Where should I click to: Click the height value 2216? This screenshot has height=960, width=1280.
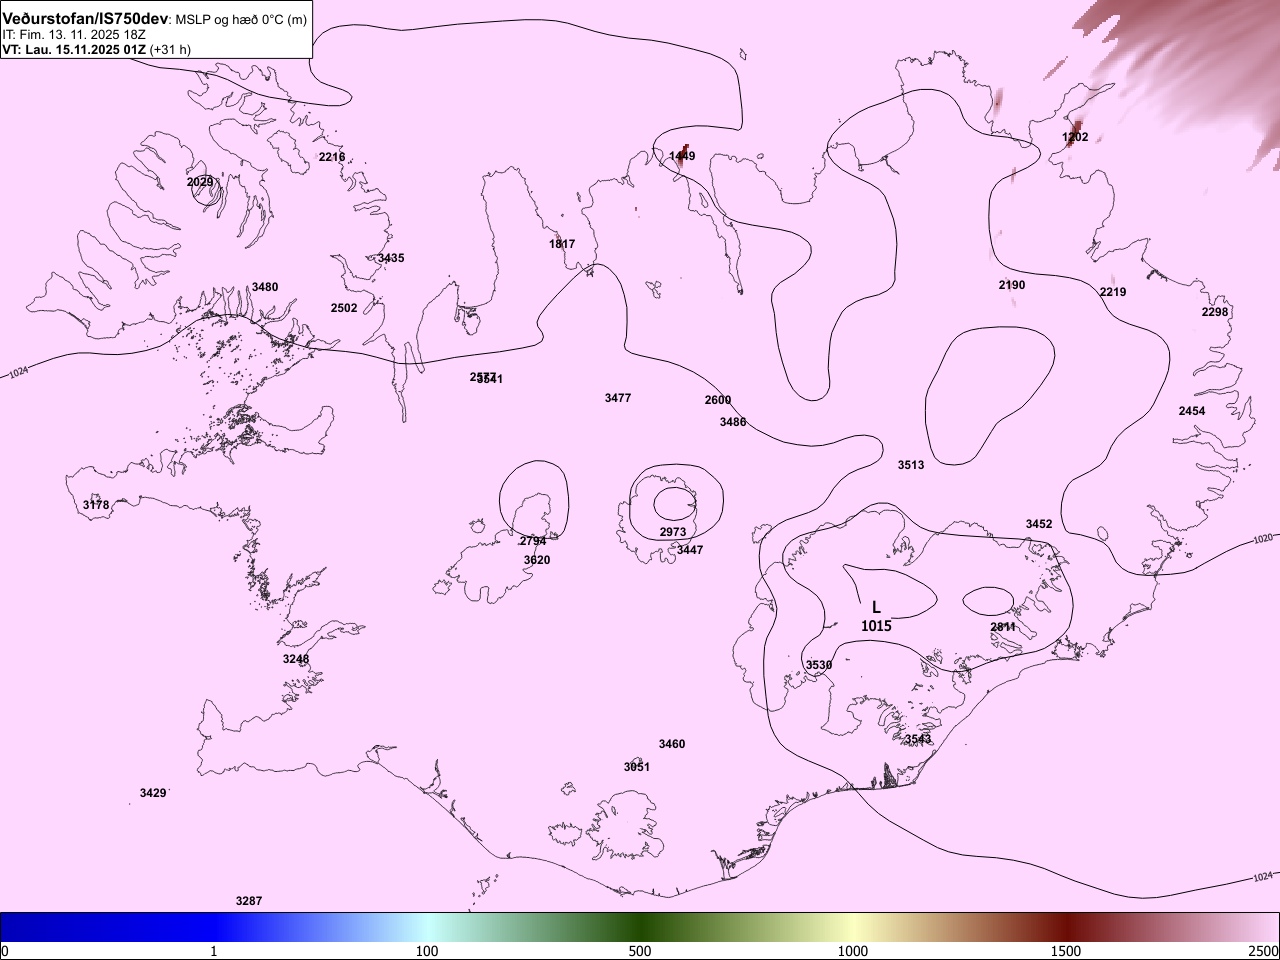coord(332,157)
